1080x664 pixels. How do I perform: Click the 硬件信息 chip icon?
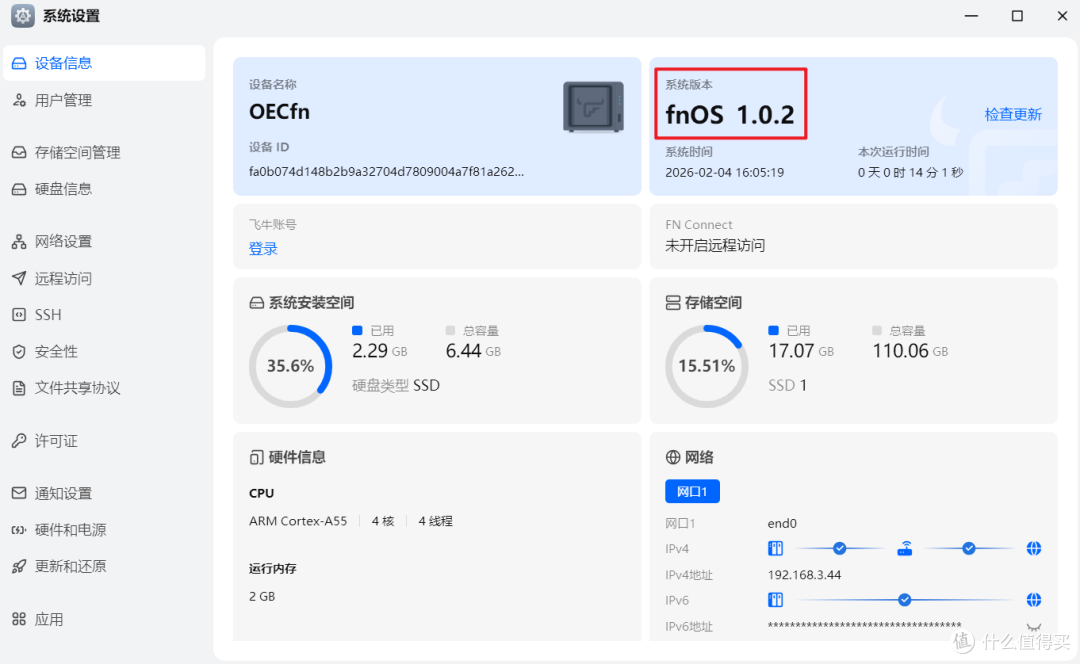coord(256,457)
